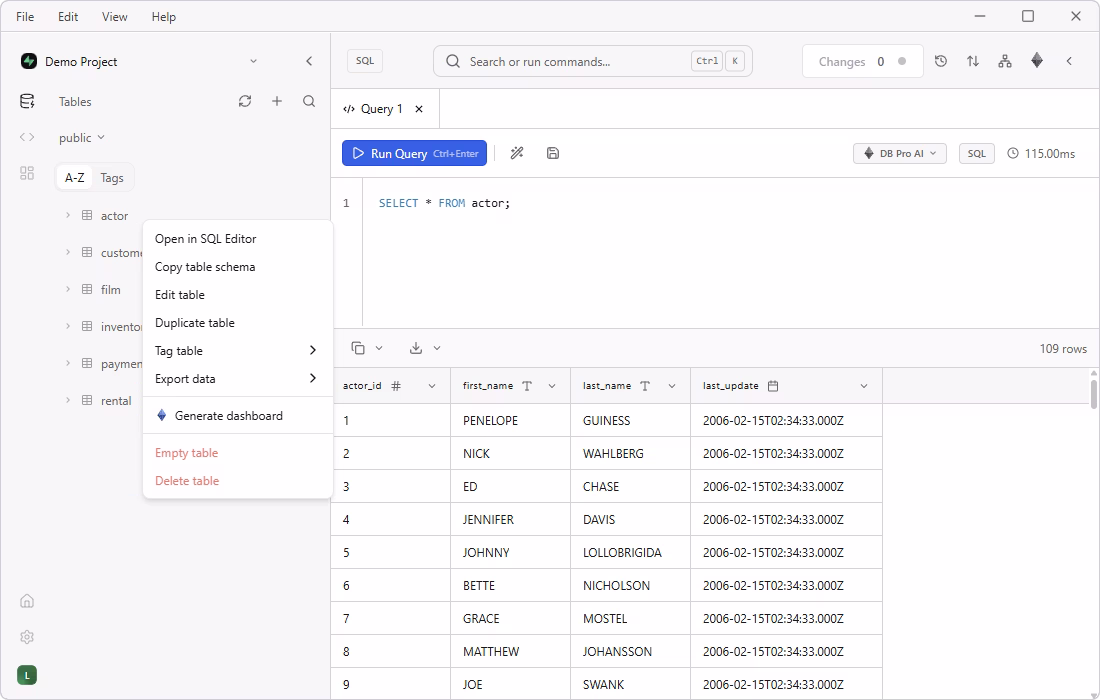The width and height of the screenshot is (1100, 700).
Task: Expand the film table tree node
Action: (x=68, y=289)
